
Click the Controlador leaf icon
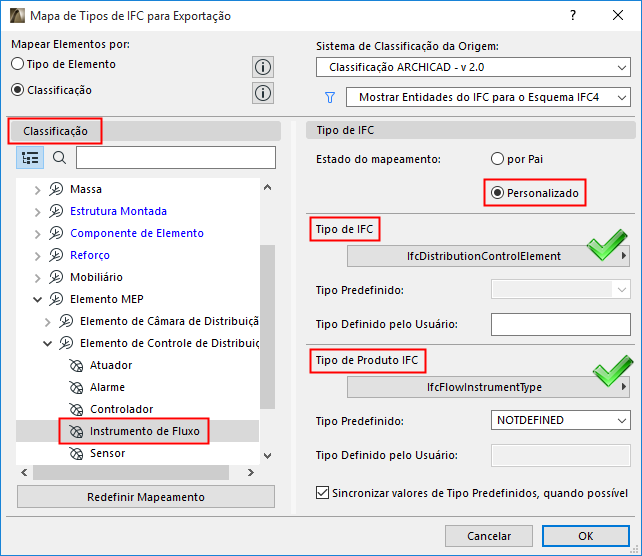tap(76, 409)
